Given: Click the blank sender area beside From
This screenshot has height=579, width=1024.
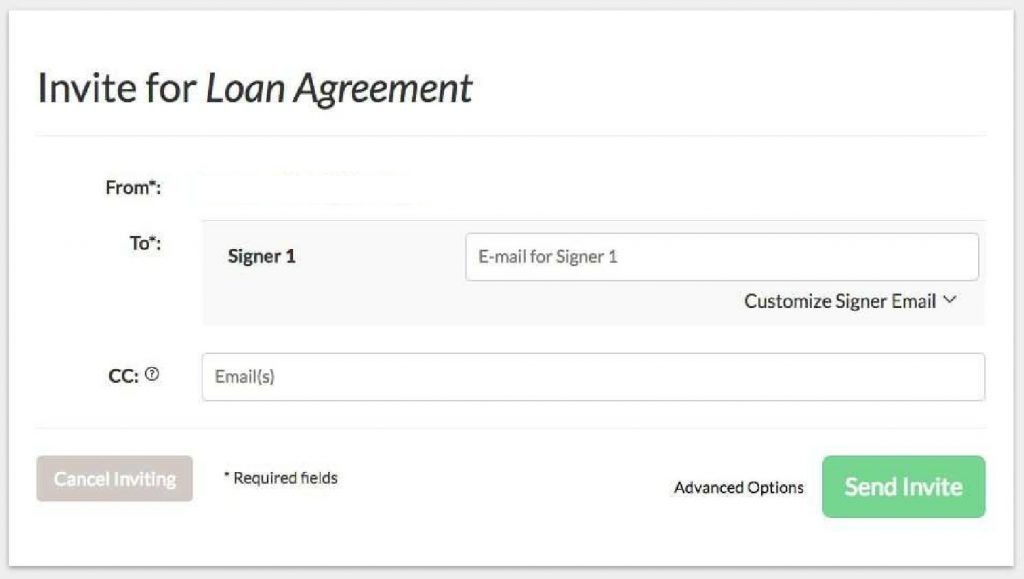Looking at the screenshot, I should coord(310,187).
